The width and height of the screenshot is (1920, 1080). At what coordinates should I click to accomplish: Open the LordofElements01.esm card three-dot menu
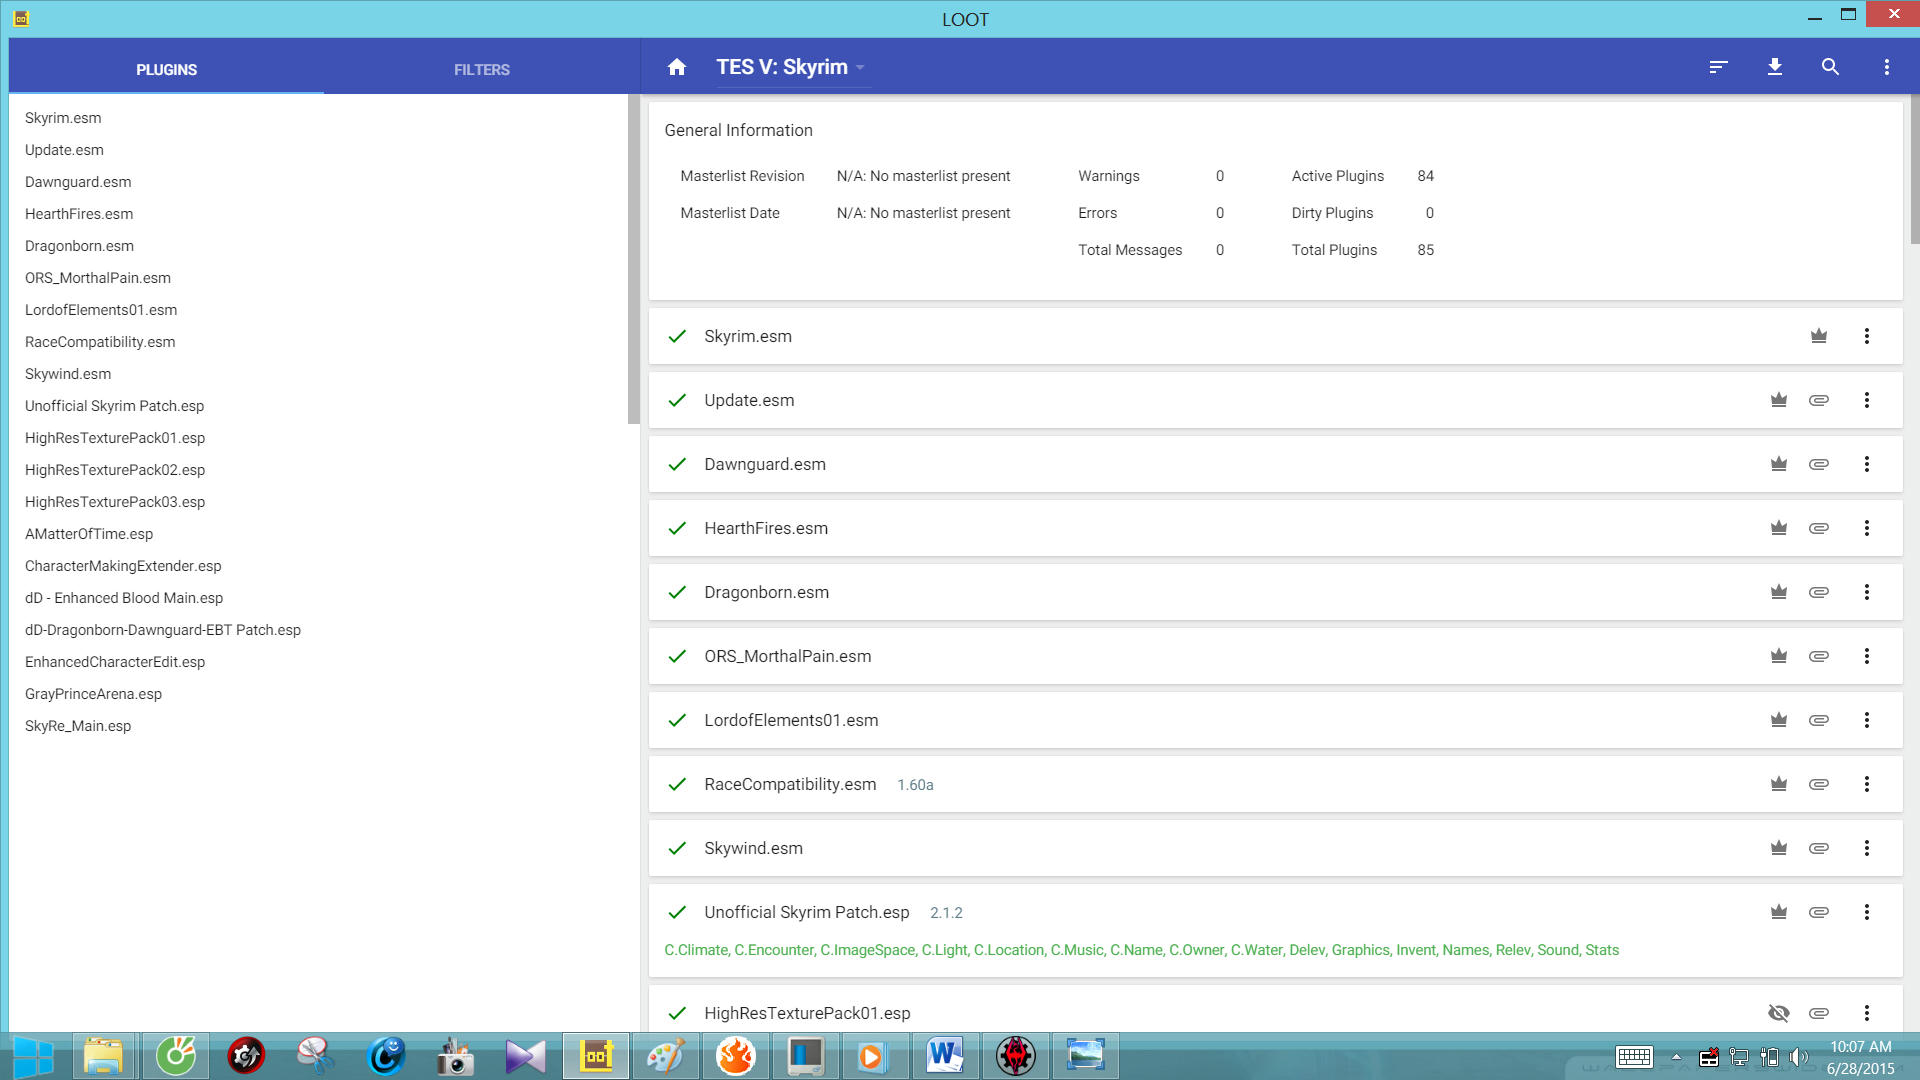click(x=1866, y=720)
